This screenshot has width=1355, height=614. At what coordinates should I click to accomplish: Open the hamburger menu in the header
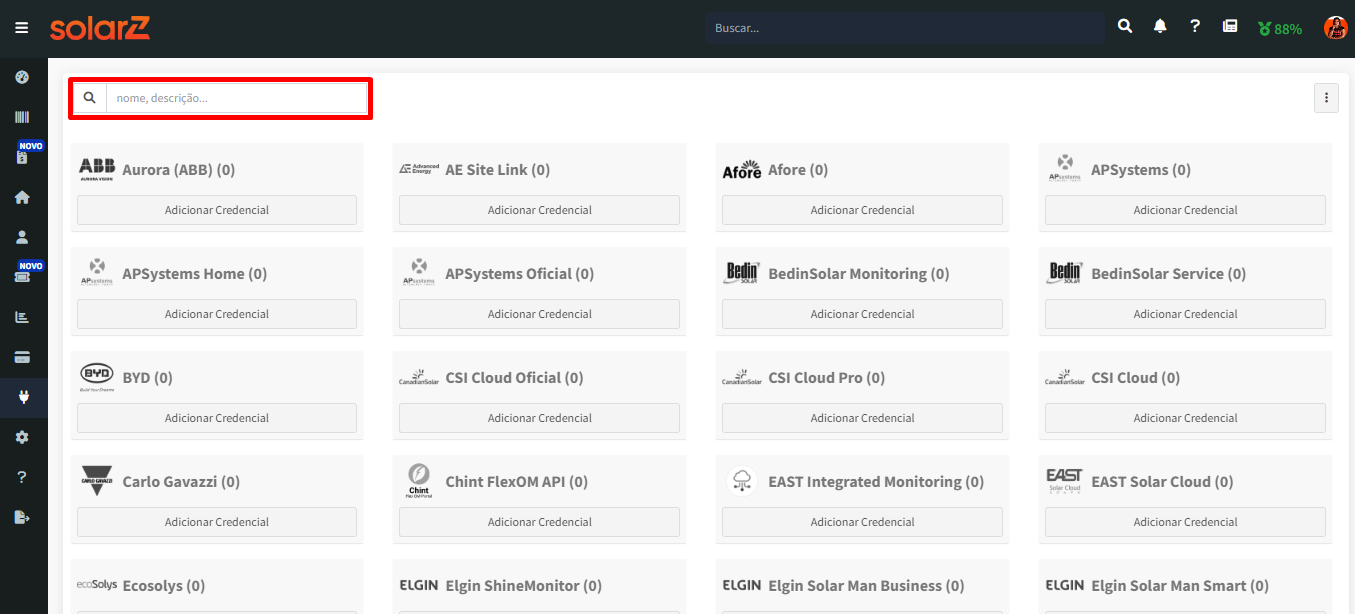click(22, 28)
